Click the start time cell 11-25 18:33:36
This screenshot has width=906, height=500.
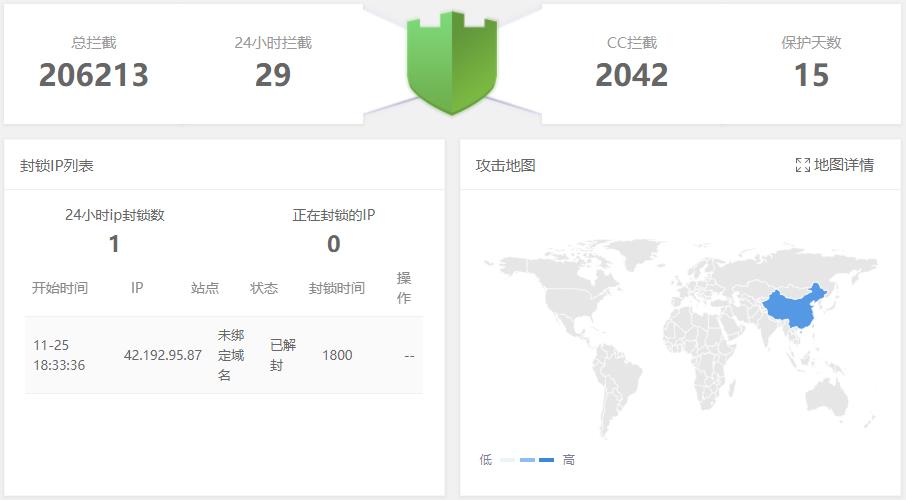click(x=59, y=355)
